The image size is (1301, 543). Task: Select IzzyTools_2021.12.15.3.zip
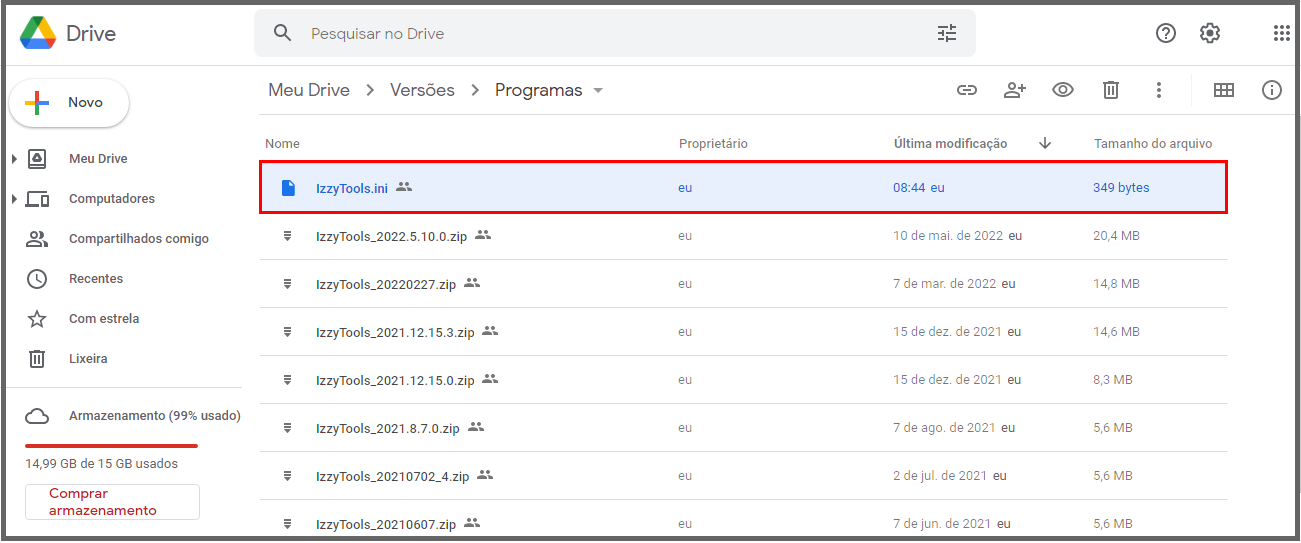pos(743,332)
